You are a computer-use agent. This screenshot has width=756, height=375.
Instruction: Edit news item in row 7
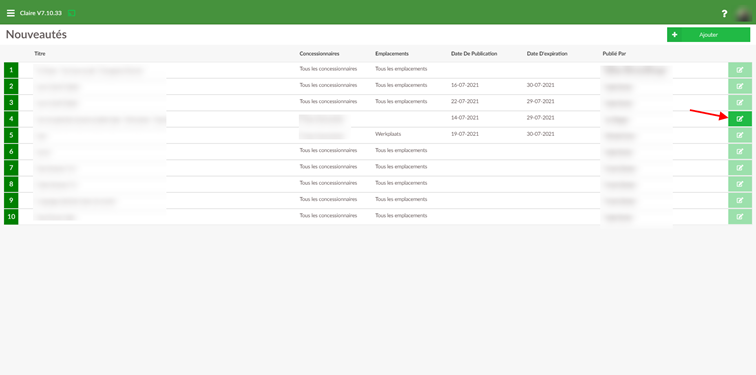click(x=740, y=168)
